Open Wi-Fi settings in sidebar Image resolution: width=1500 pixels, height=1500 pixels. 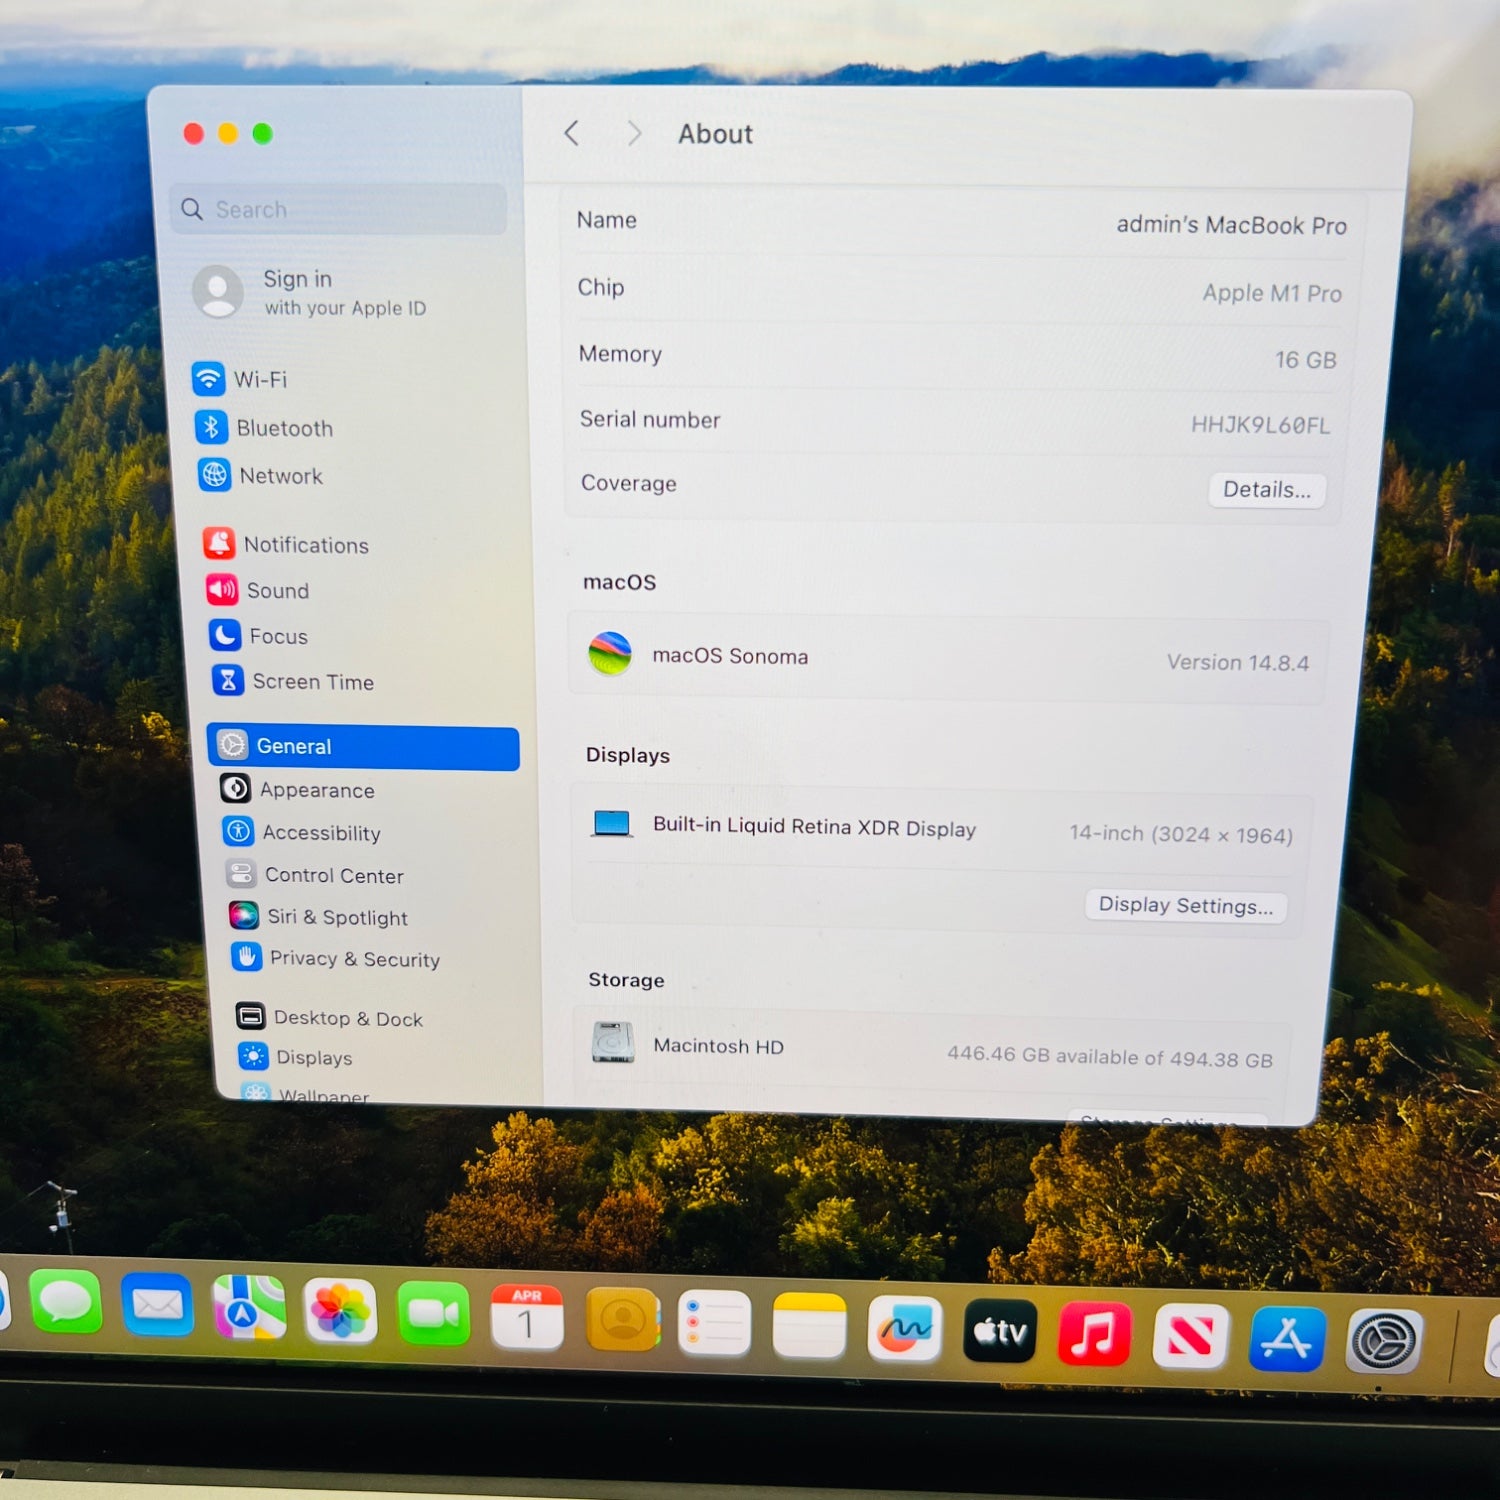pyautogui.click(x=259, y=379)
